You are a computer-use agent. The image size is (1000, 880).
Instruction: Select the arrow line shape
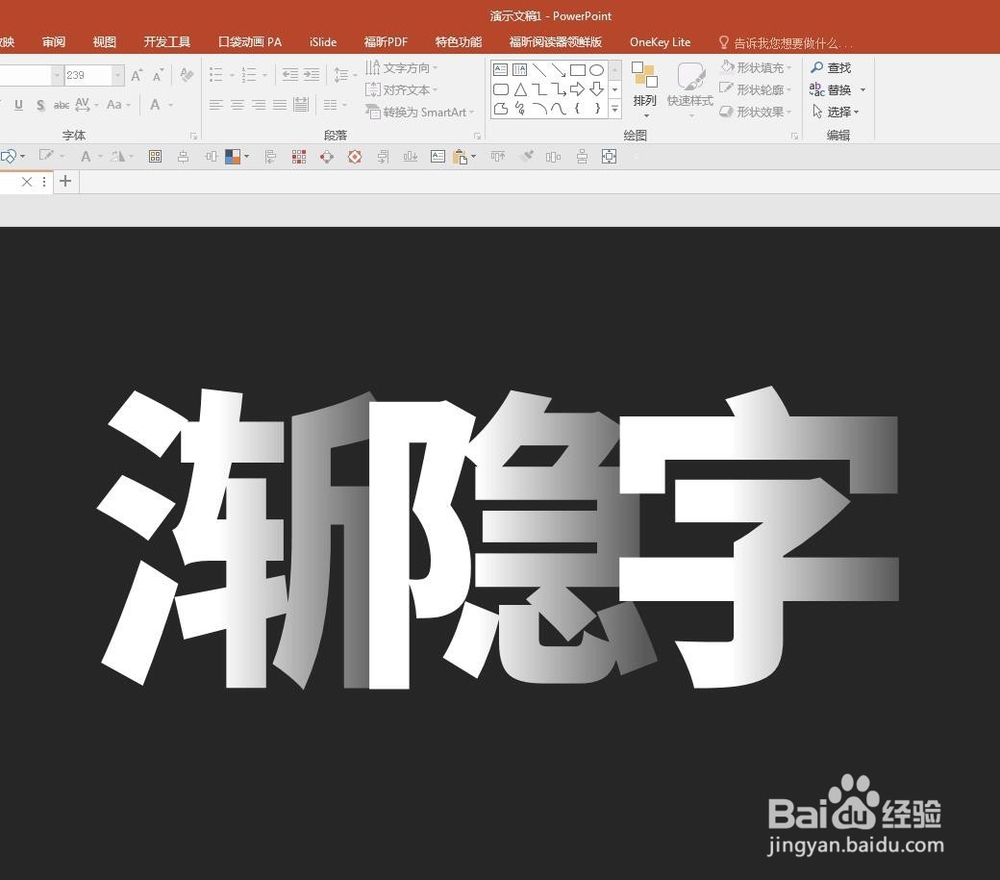pyautogui.click(x=559, y=70)
